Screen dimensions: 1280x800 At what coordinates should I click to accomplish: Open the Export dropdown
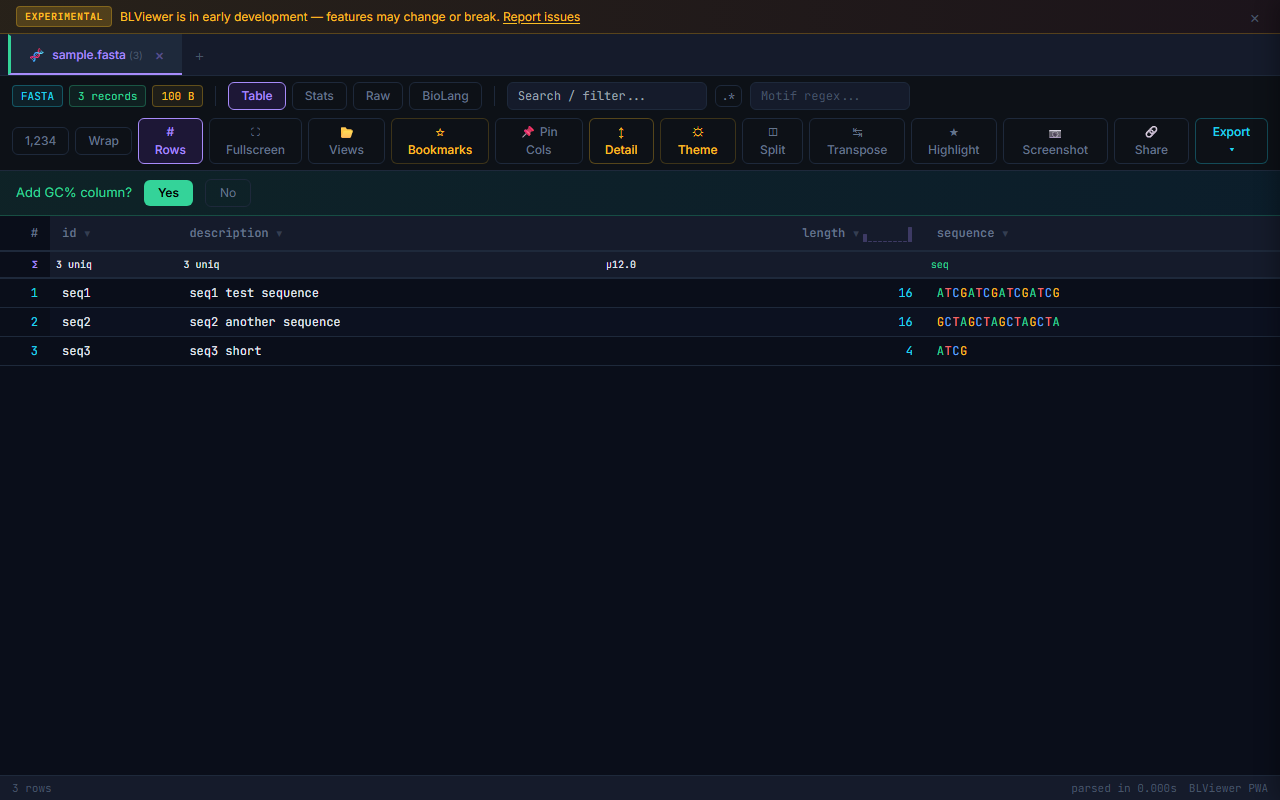(1231, 140)
